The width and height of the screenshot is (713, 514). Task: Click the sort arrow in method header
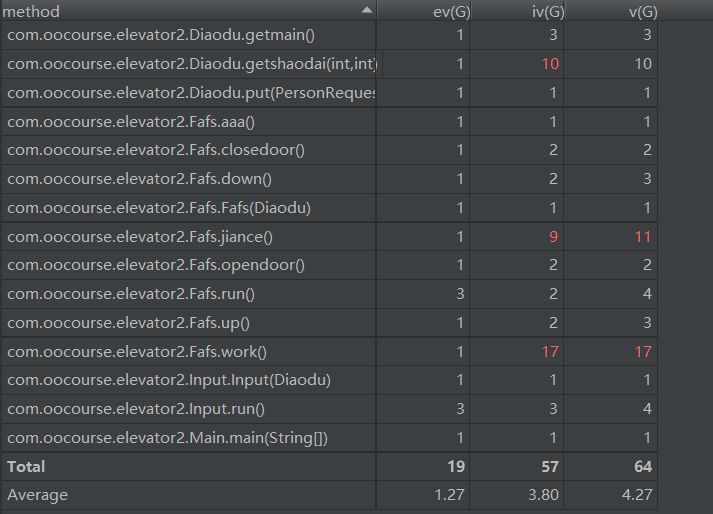[x=367, y=10]
